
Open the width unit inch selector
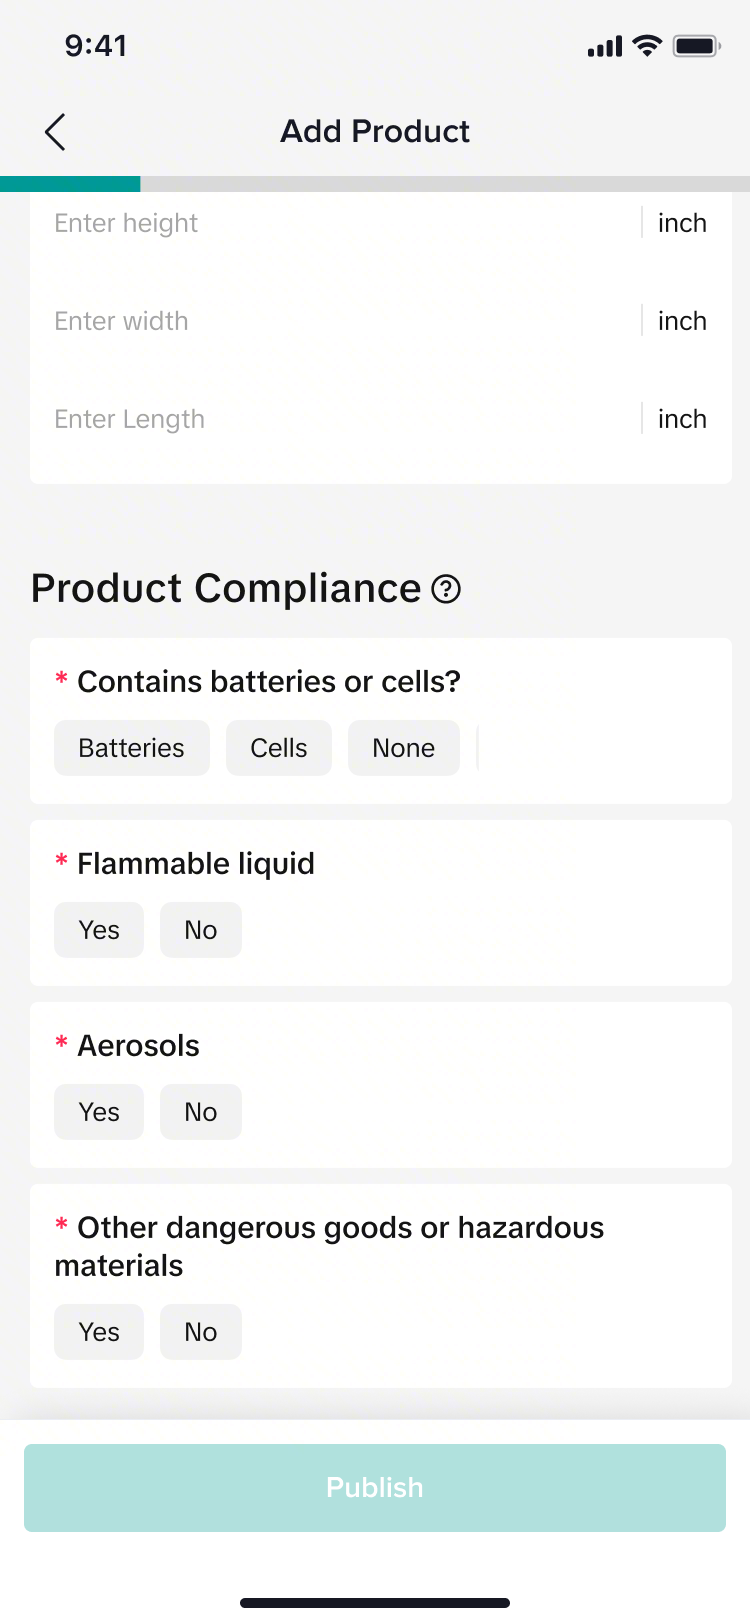tap(682, 321)
